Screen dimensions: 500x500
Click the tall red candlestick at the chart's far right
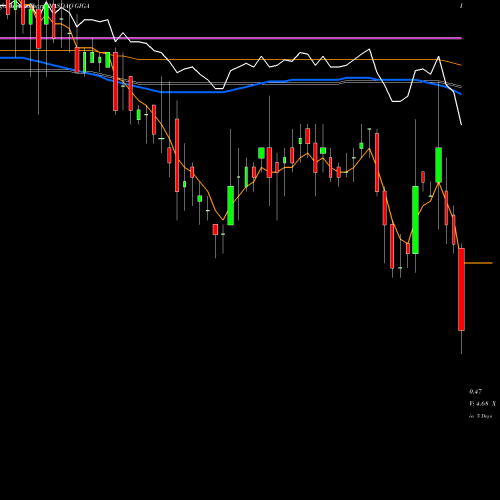461,289
